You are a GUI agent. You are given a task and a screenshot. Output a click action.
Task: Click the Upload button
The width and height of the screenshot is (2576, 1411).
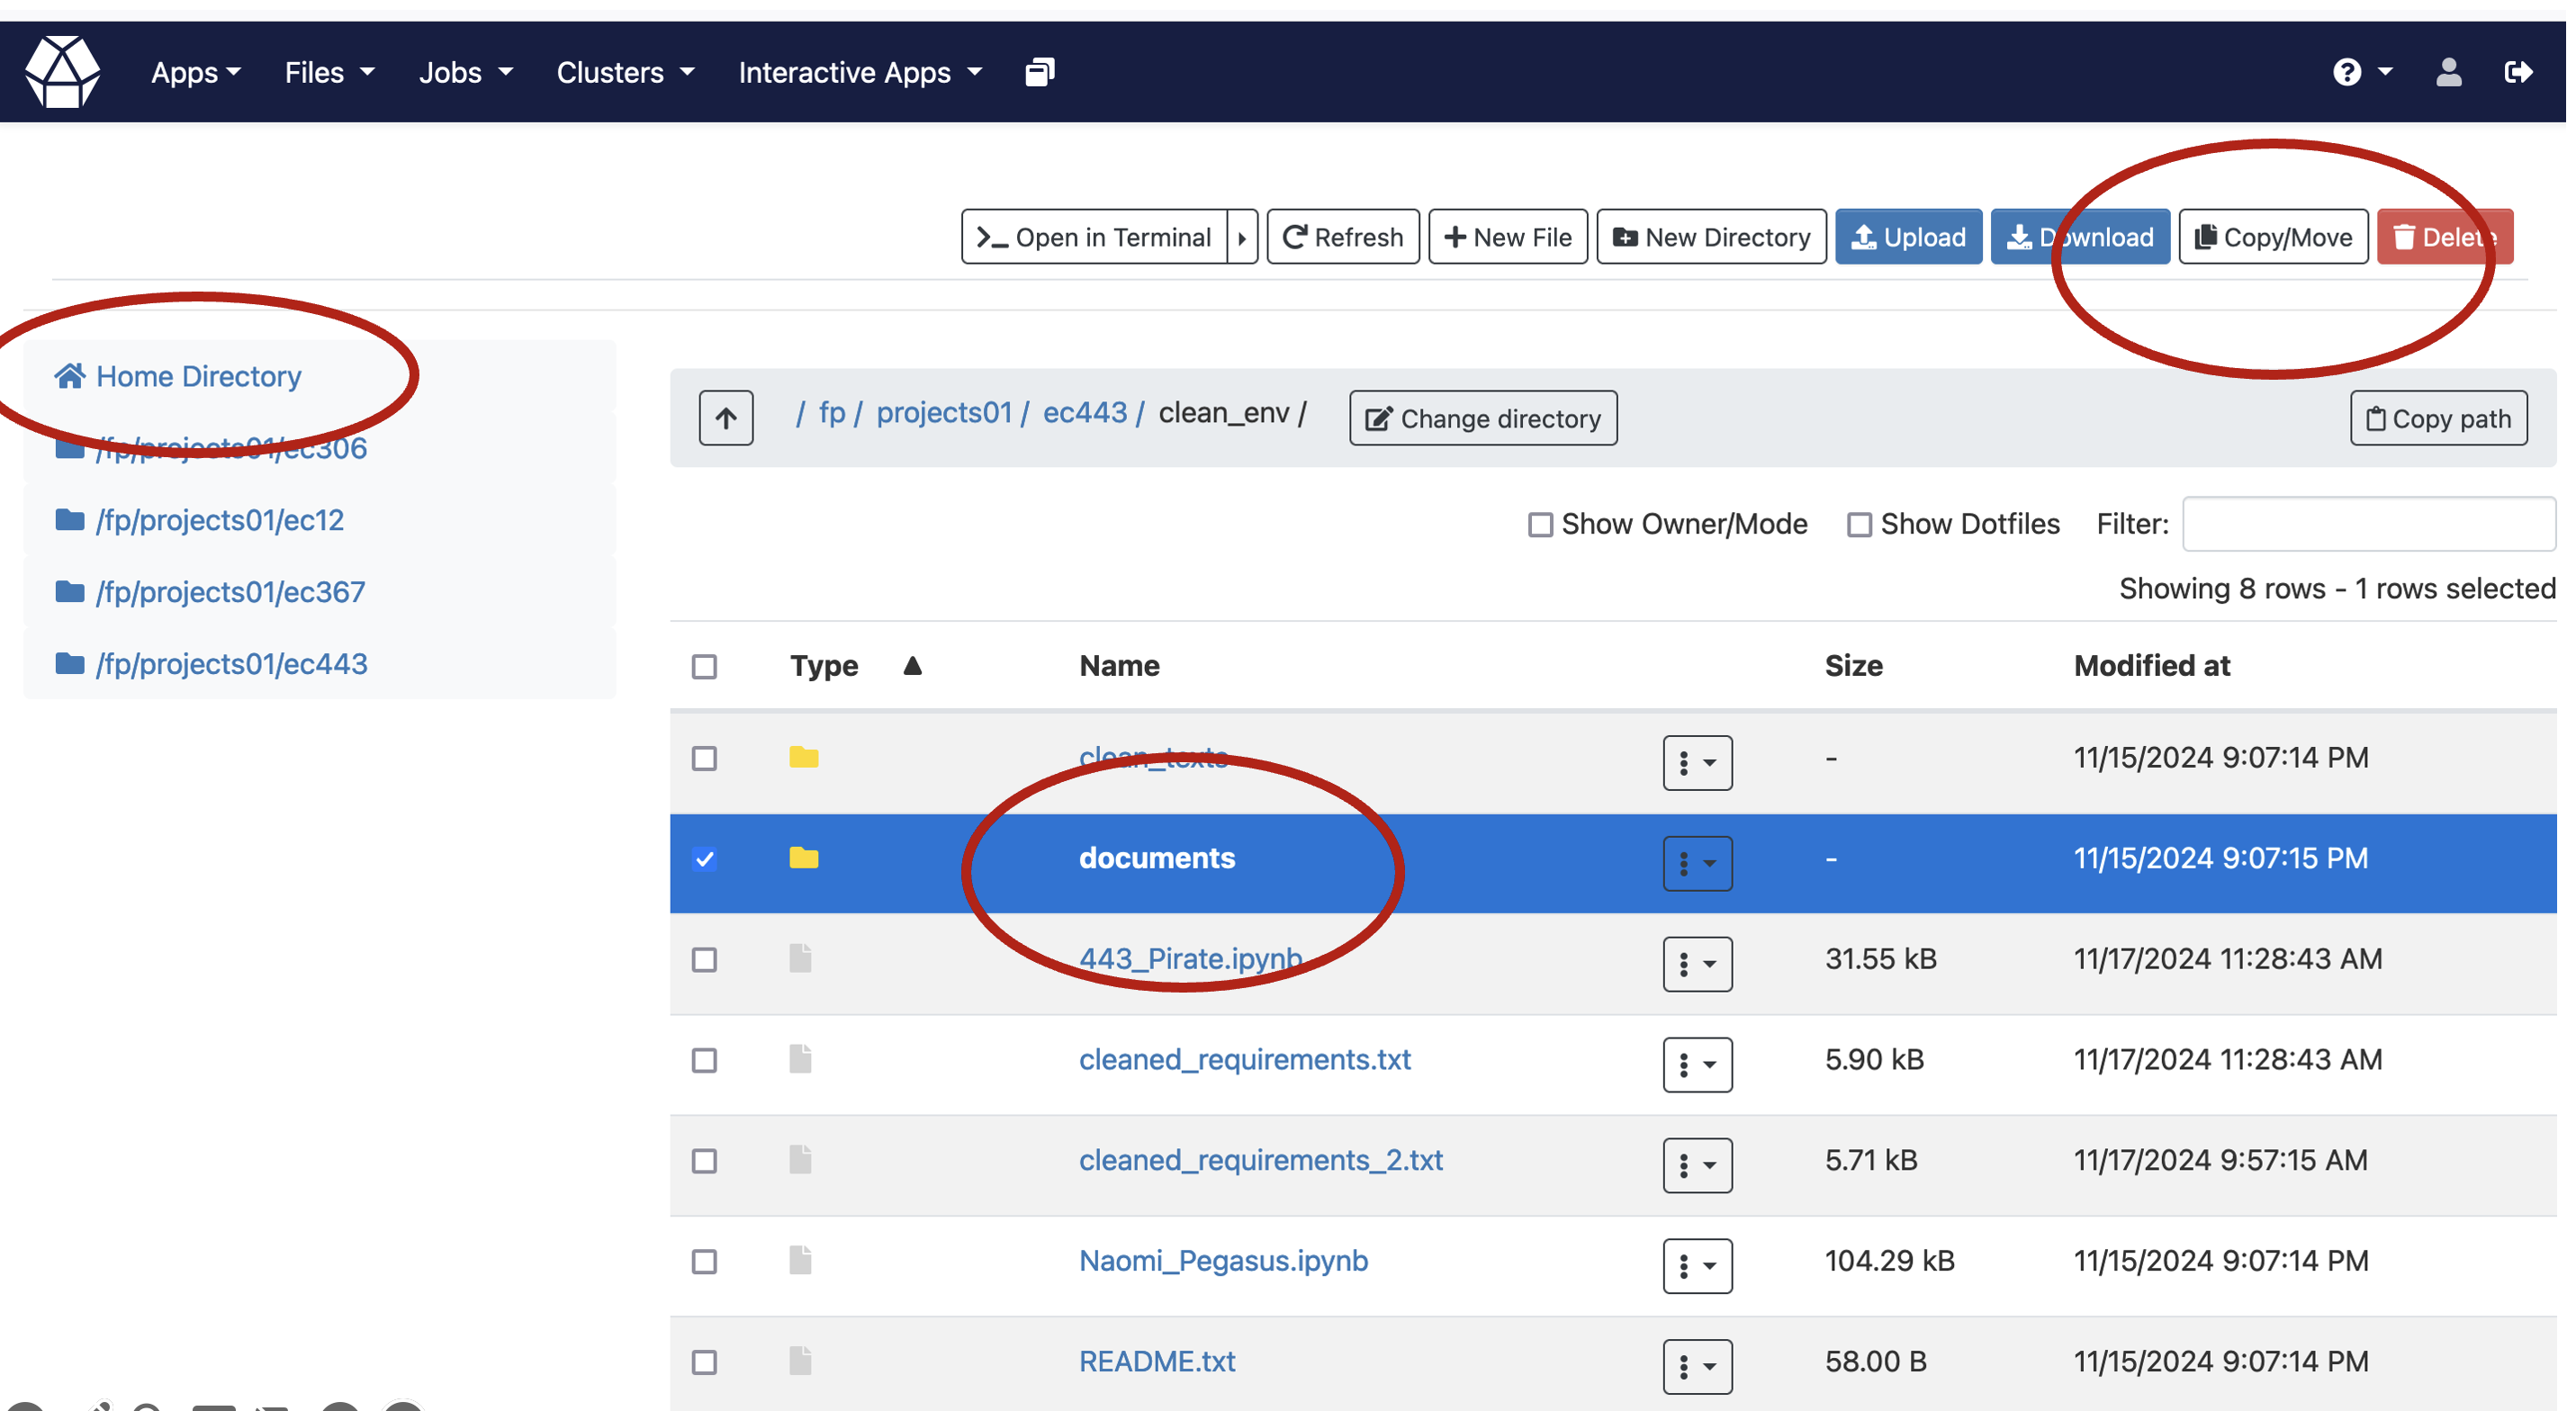coord(1908,237)
